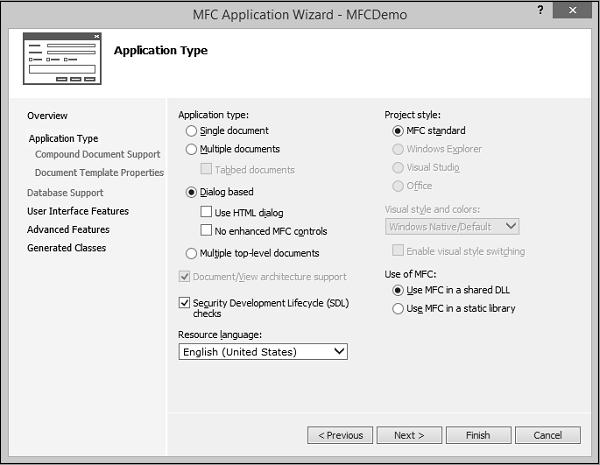Go to the Overview page
600x465 pixels.
[47, 116]
